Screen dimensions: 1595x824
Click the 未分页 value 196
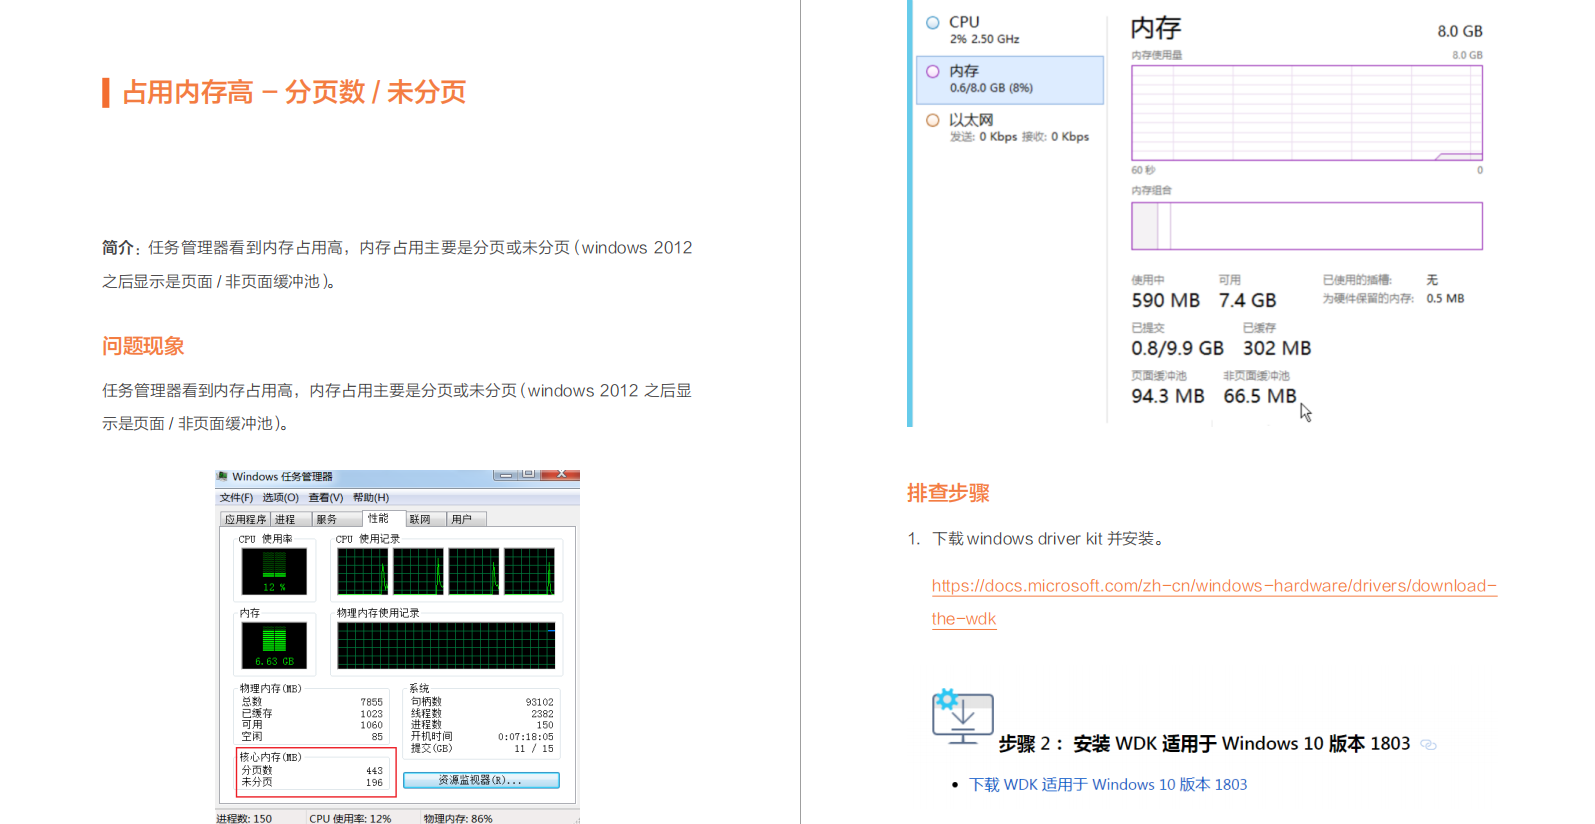click(374, 783)
